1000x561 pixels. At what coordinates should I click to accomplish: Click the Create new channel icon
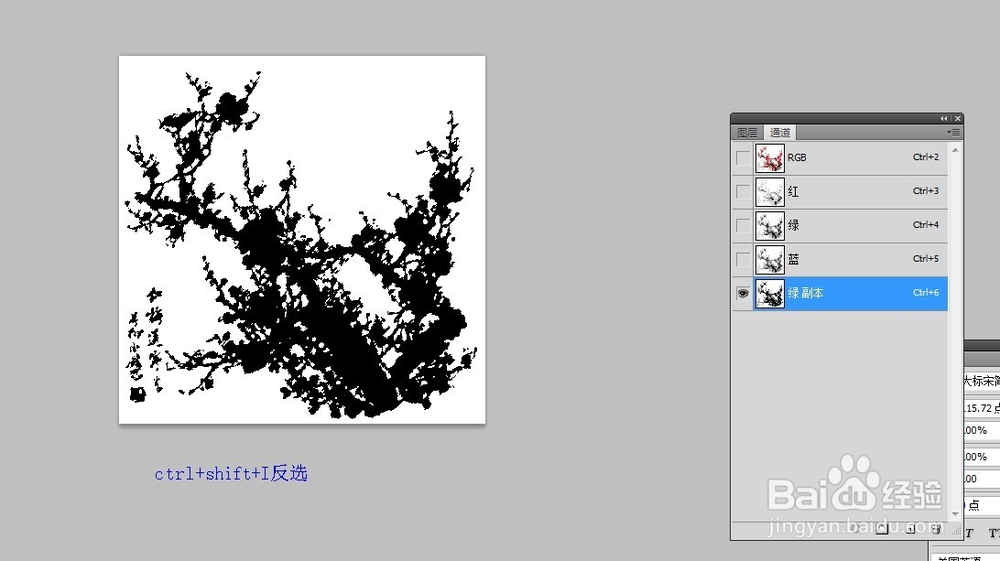(x=911, y=530)
